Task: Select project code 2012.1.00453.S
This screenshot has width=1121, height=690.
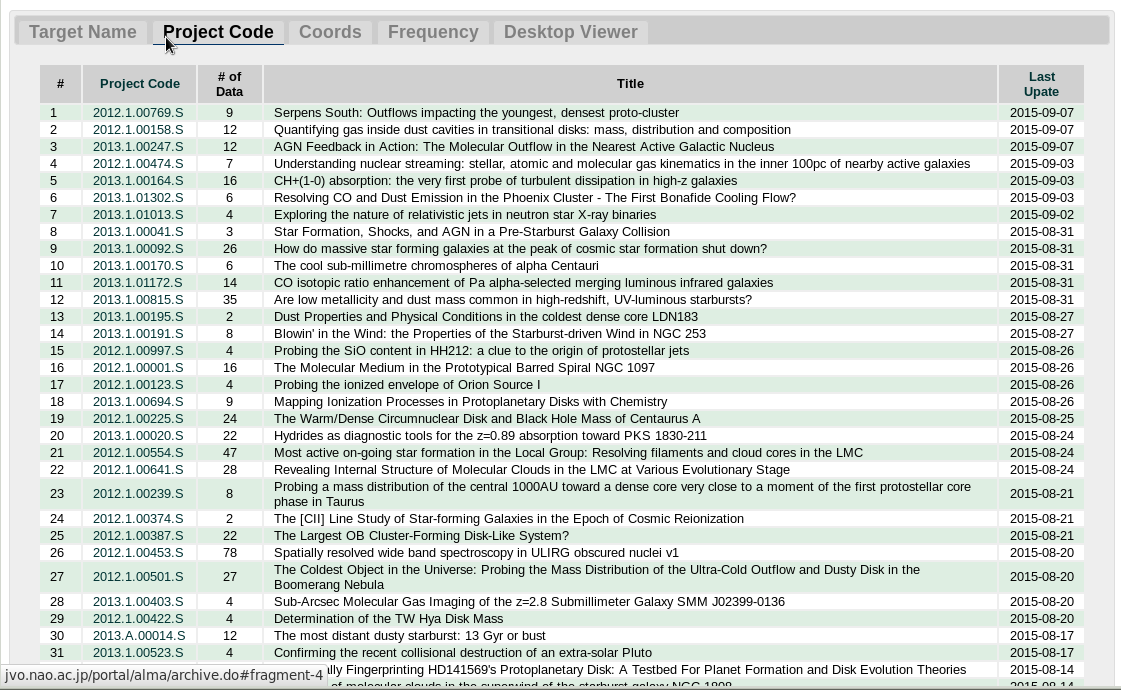Action: (x=138, y=553)
